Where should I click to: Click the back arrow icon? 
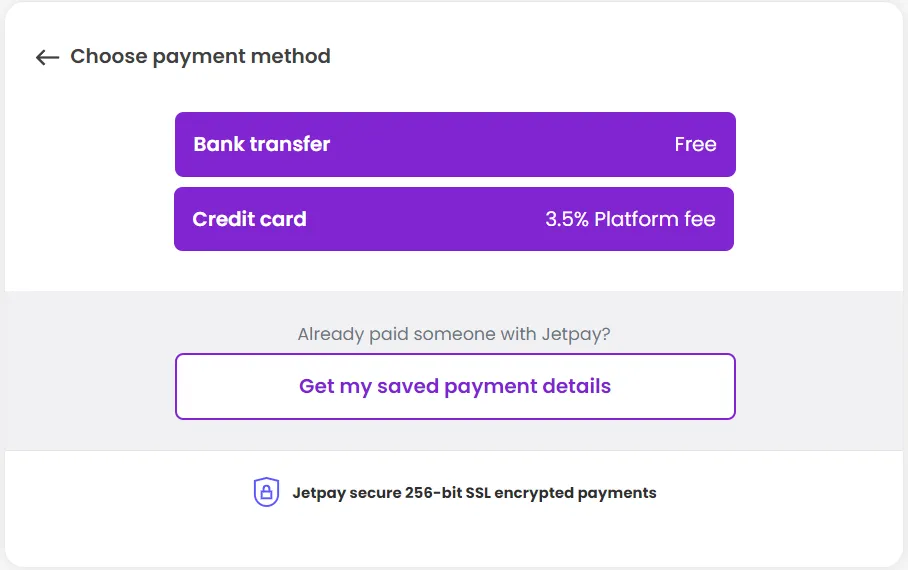pos(47,57)
